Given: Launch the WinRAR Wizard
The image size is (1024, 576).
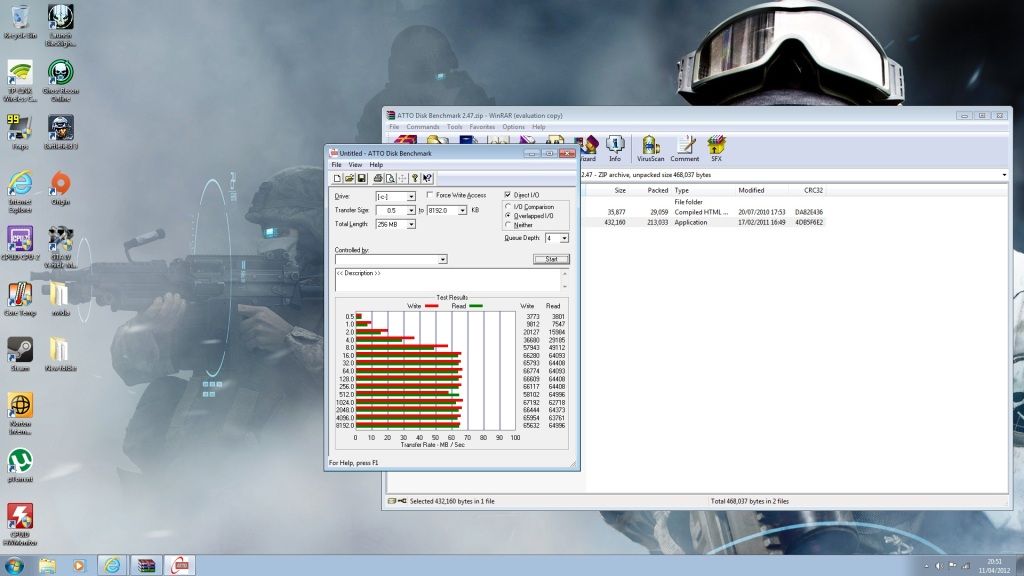Looking at the screenshot, I should pos(590,146).
